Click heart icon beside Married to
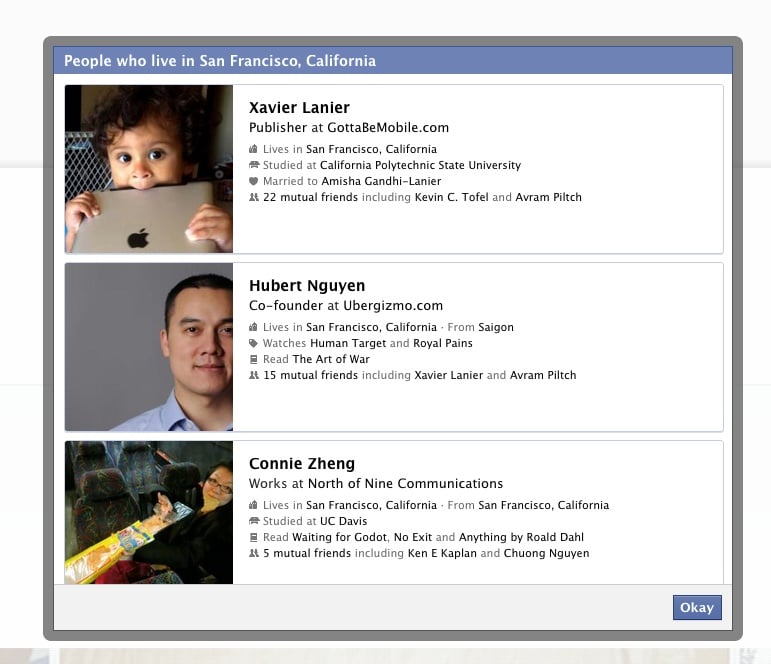Viewport: 771px width, 664px height. click(x=253, y=181)
